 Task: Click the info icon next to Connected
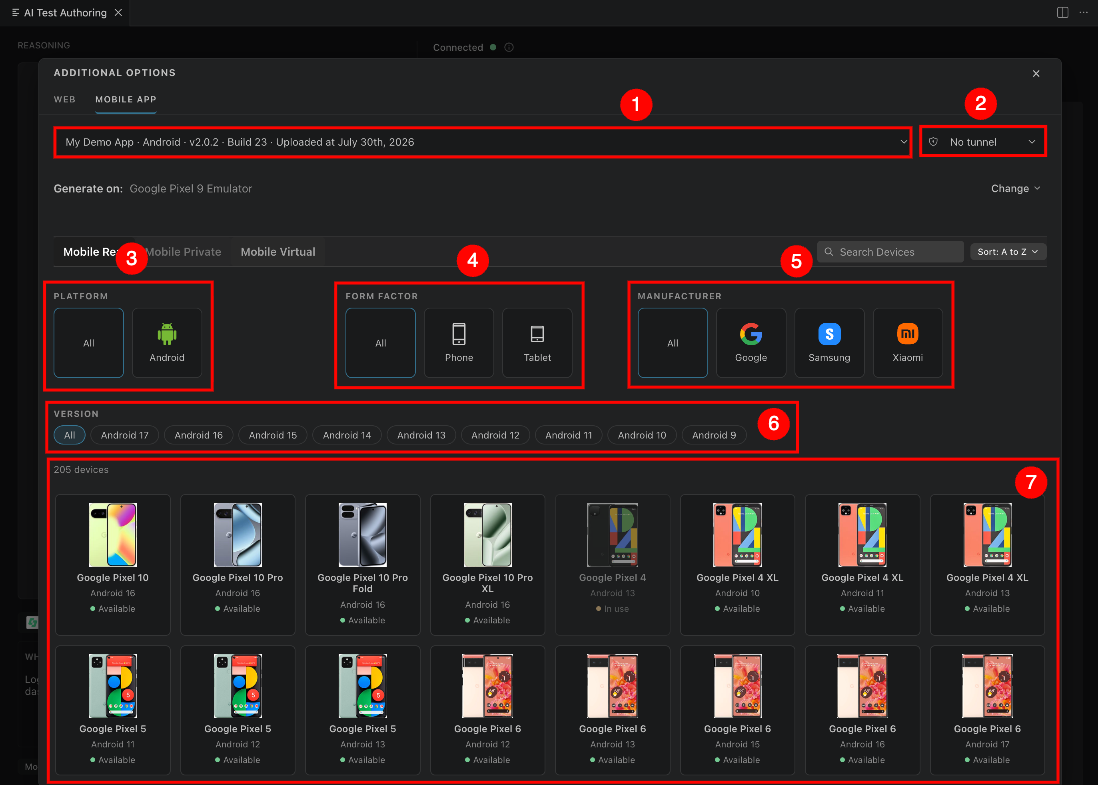click(509, 48)
